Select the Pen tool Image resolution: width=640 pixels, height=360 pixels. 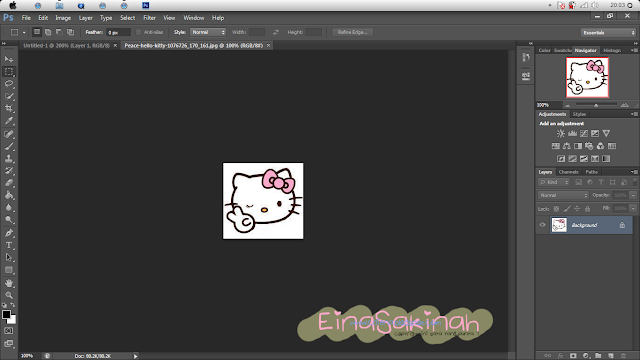(9, 233)
